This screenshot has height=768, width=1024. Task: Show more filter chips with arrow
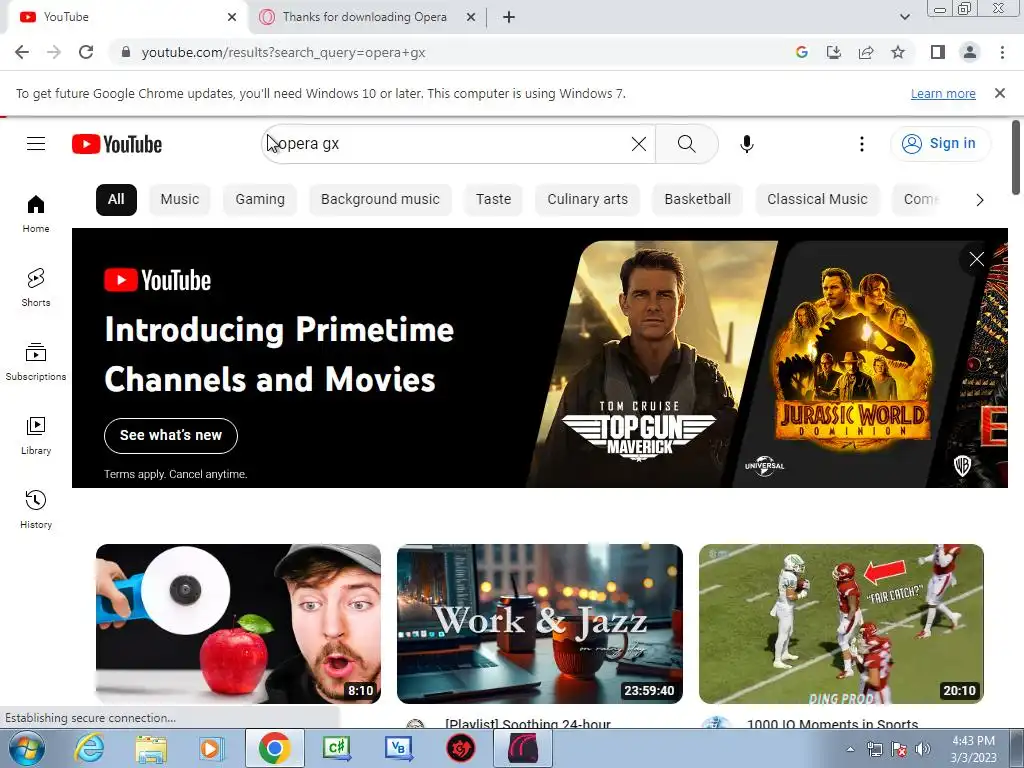click(979, 200)
